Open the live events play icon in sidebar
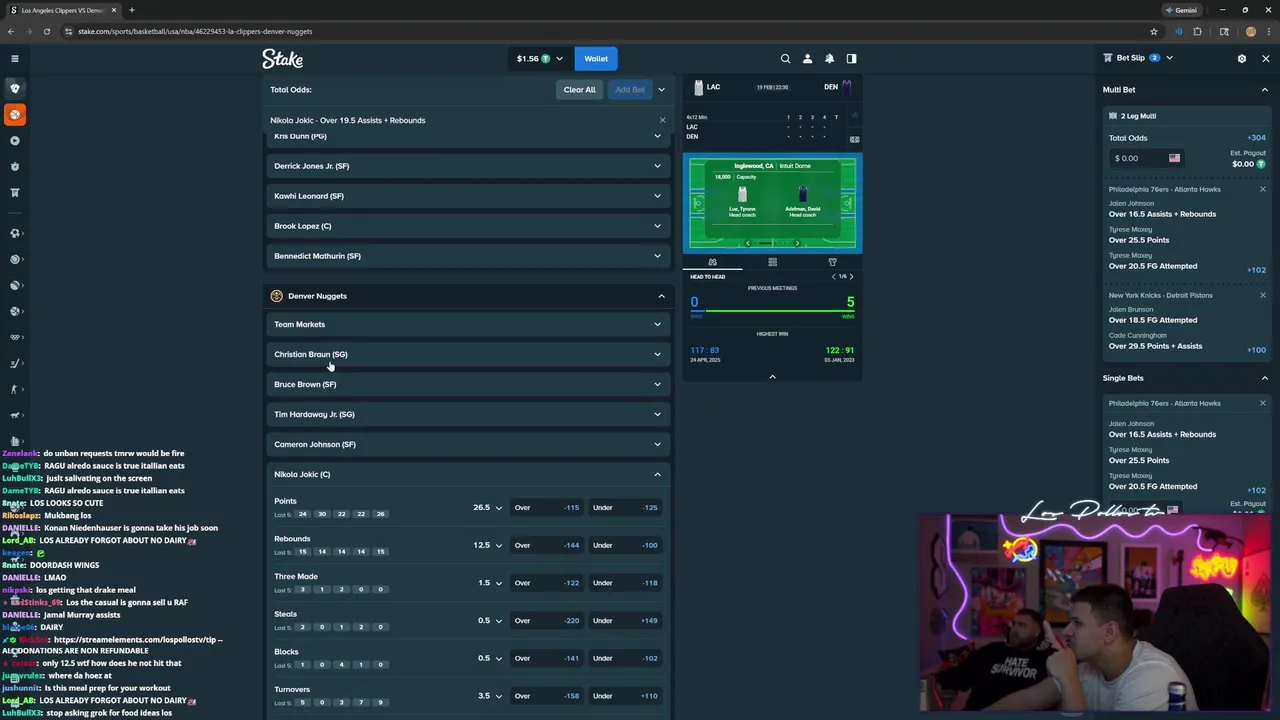1280x720 pixels. 14,141
